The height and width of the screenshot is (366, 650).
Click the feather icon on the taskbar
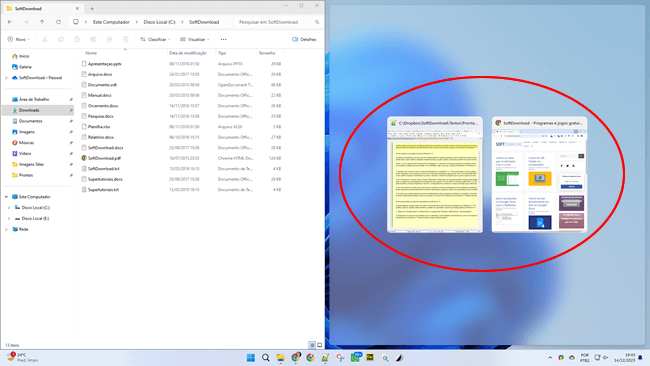coord(400,358)
